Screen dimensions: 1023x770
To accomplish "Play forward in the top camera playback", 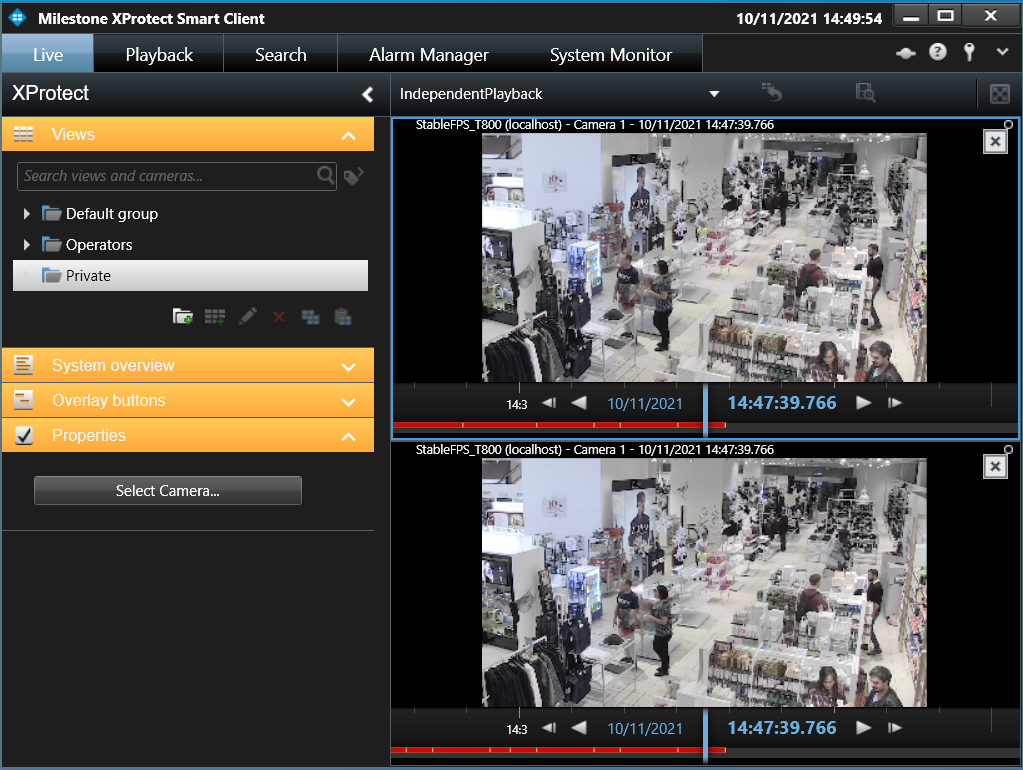I will click(x=863, y=403).
